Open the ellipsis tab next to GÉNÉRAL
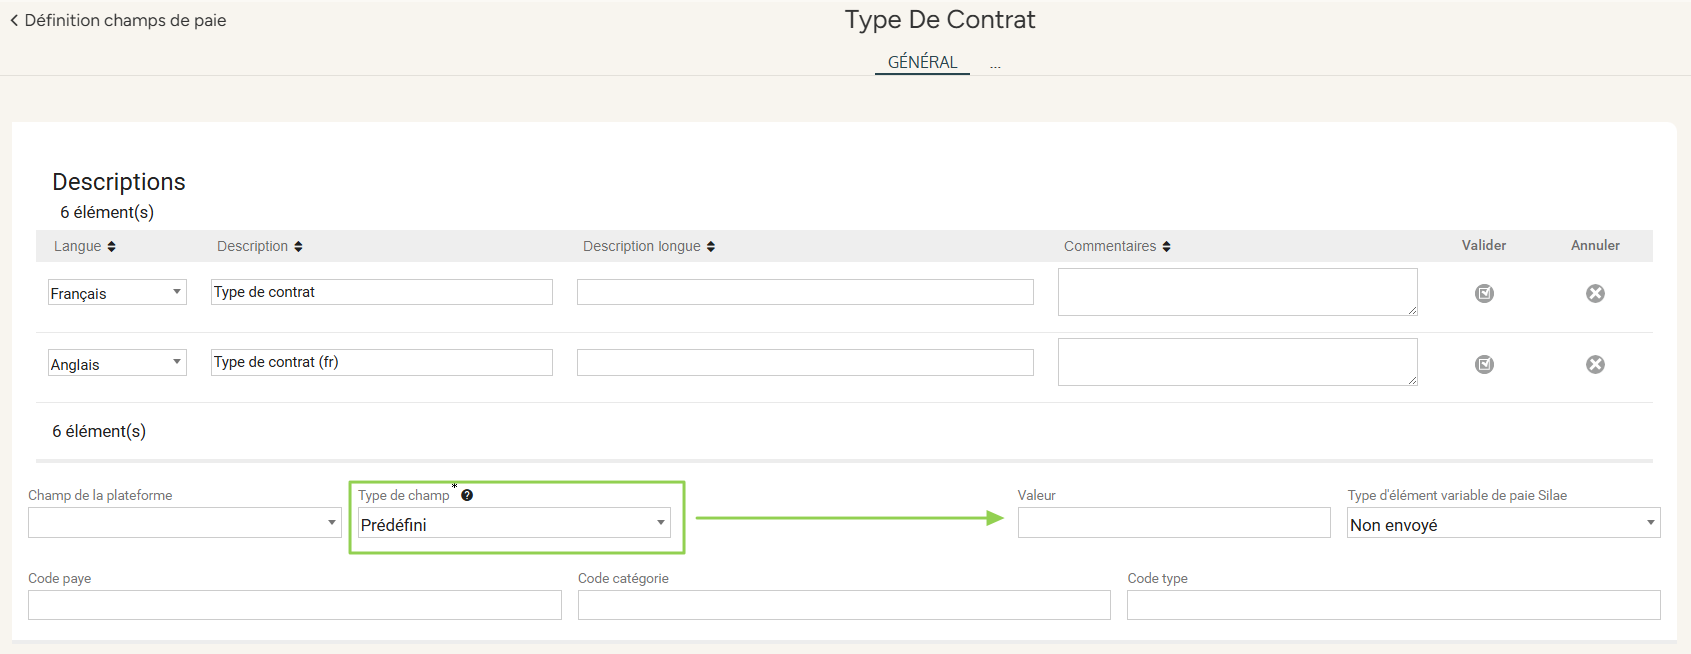The height and width of the screenshot is (654, 1691). [x=995, y=64]
